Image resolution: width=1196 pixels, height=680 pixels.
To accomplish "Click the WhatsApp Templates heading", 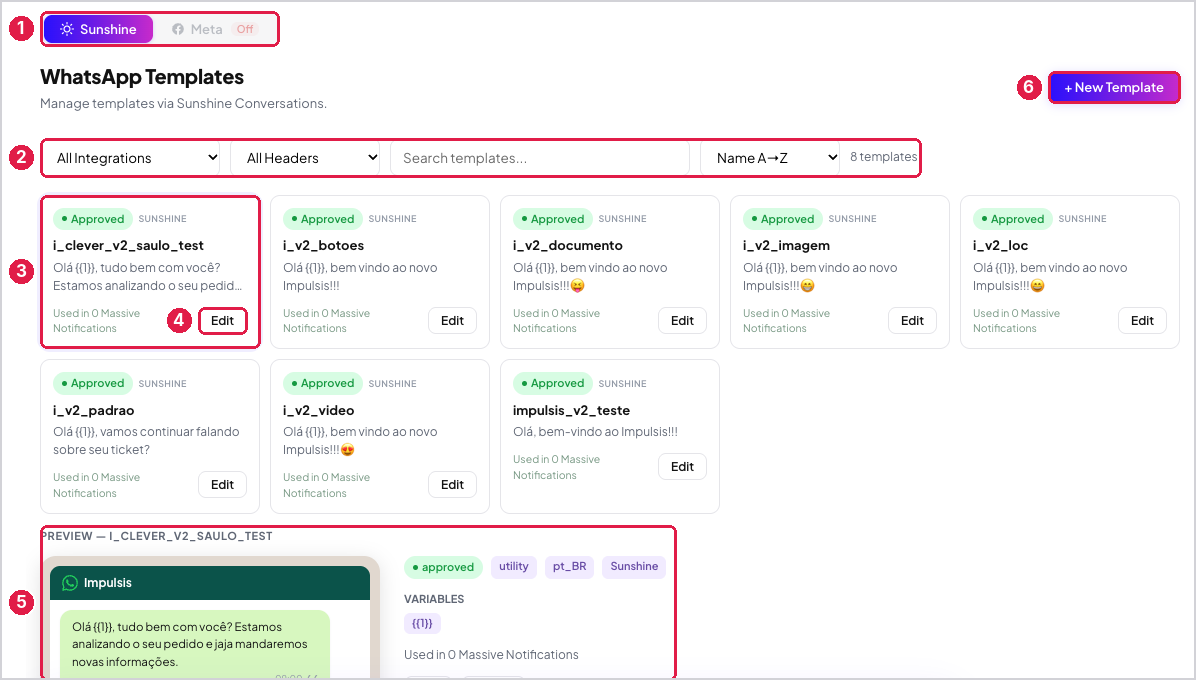I will click(142, 77).
